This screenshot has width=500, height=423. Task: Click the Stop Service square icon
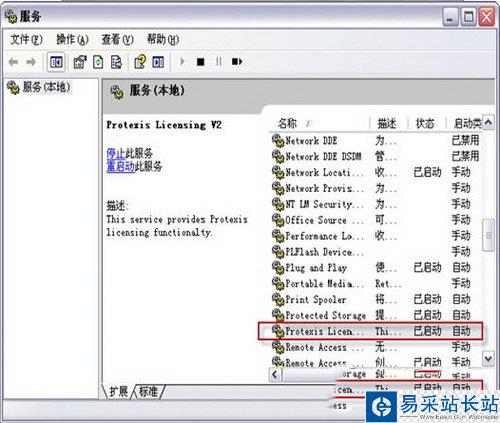point(200,62)
